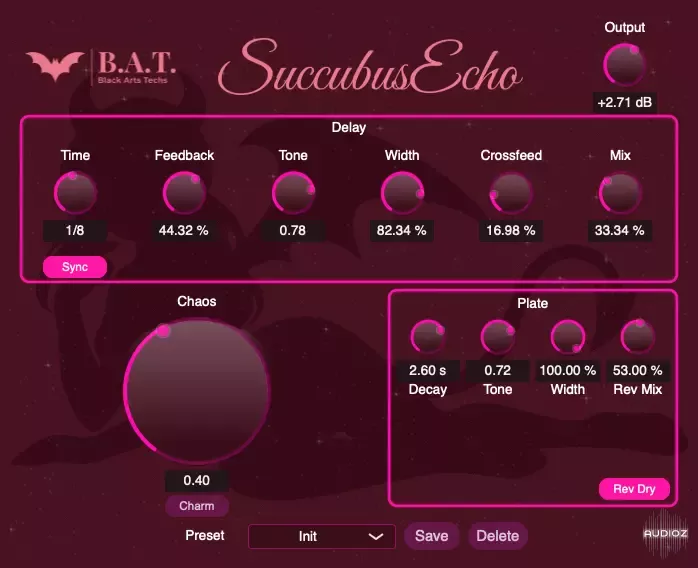The image size is (698, 568).
Task: Click the Output gain knob
Action: (625, 66)
